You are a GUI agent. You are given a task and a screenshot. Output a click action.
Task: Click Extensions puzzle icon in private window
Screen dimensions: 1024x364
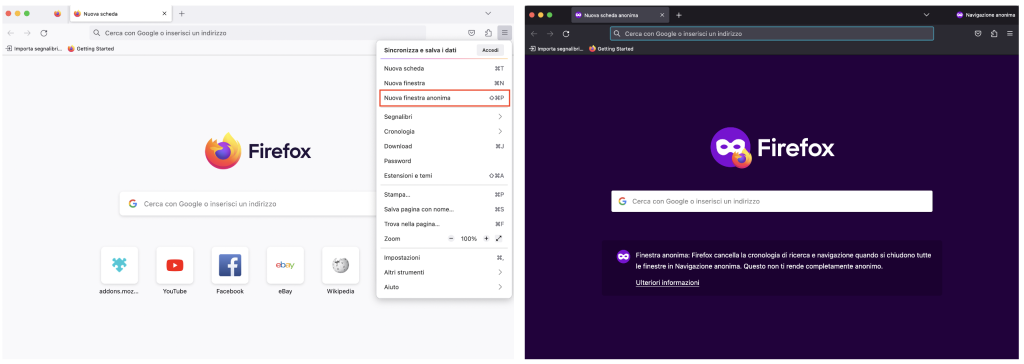994,33
